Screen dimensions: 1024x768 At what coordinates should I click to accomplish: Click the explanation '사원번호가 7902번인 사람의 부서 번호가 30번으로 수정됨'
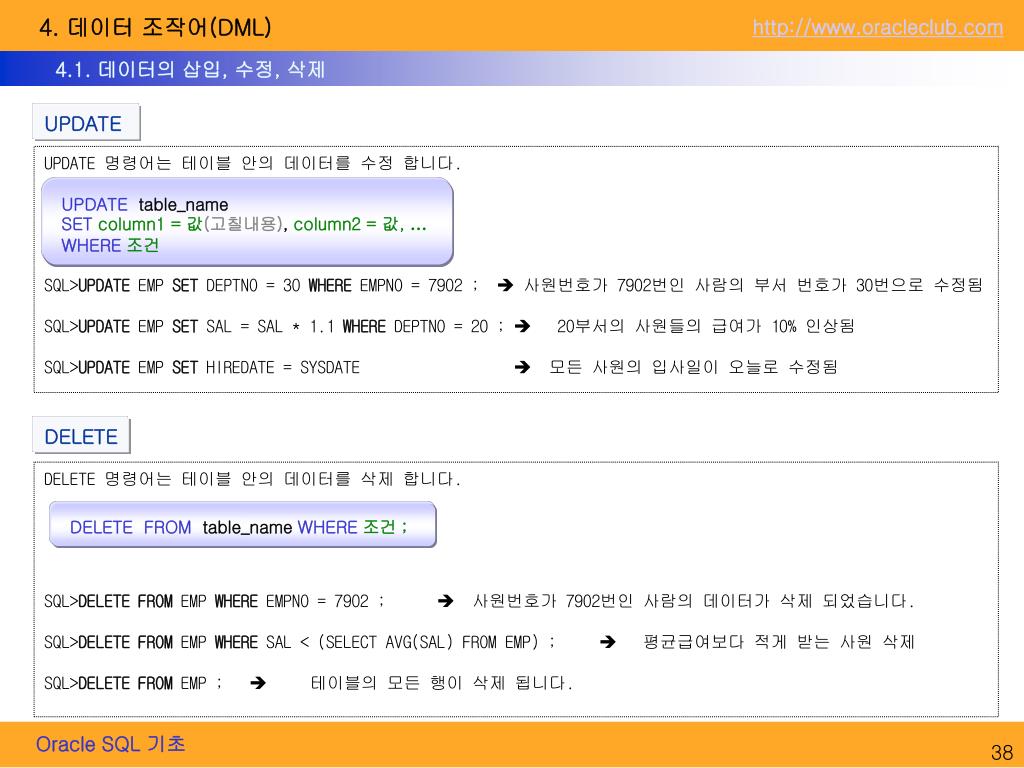click(x=753, y=285)
